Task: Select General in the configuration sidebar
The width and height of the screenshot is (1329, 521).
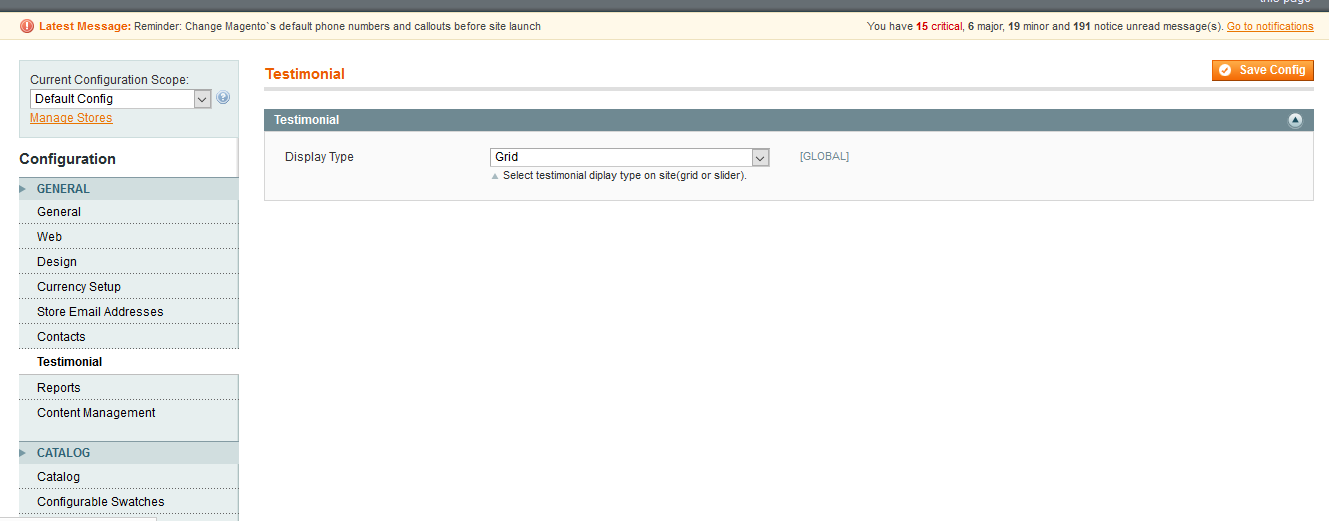Action: pyautogui.click(x=59, y=212)
